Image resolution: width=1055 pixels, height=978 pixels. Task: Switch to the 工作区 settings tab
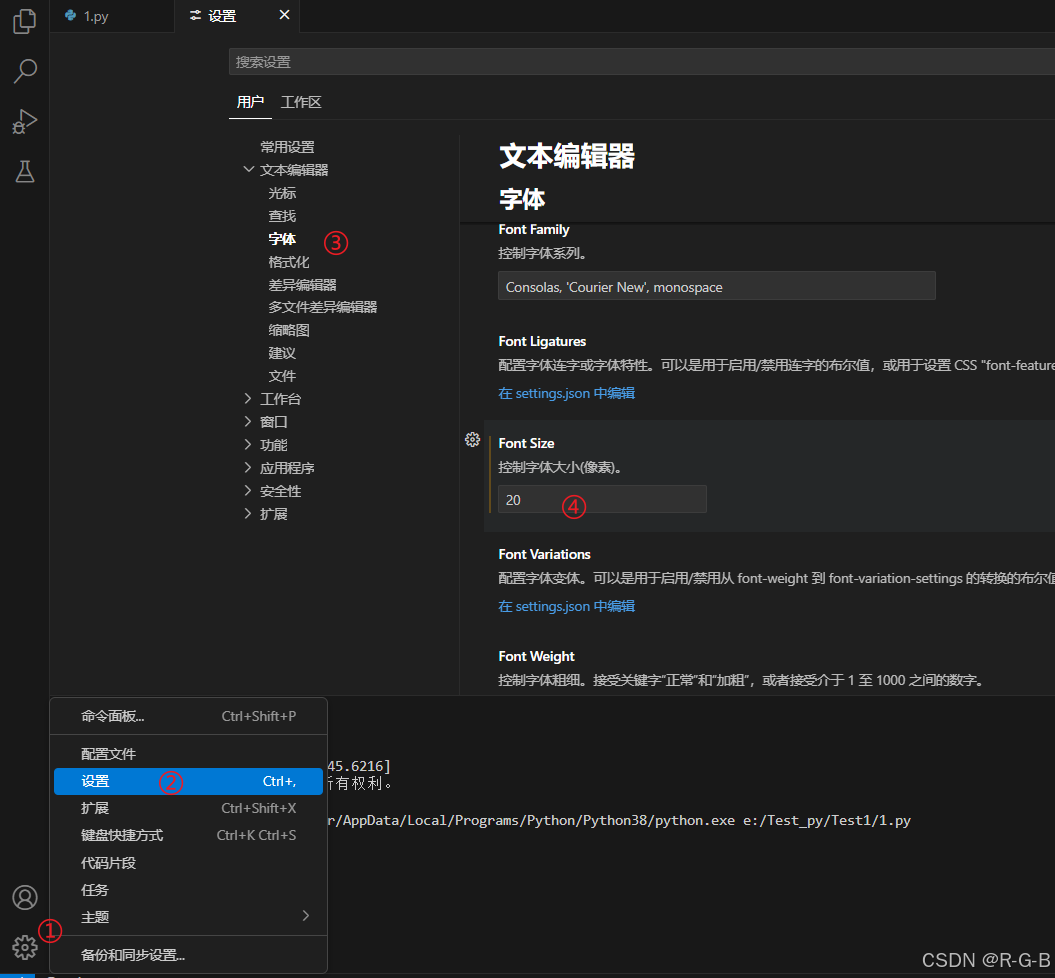301,102
